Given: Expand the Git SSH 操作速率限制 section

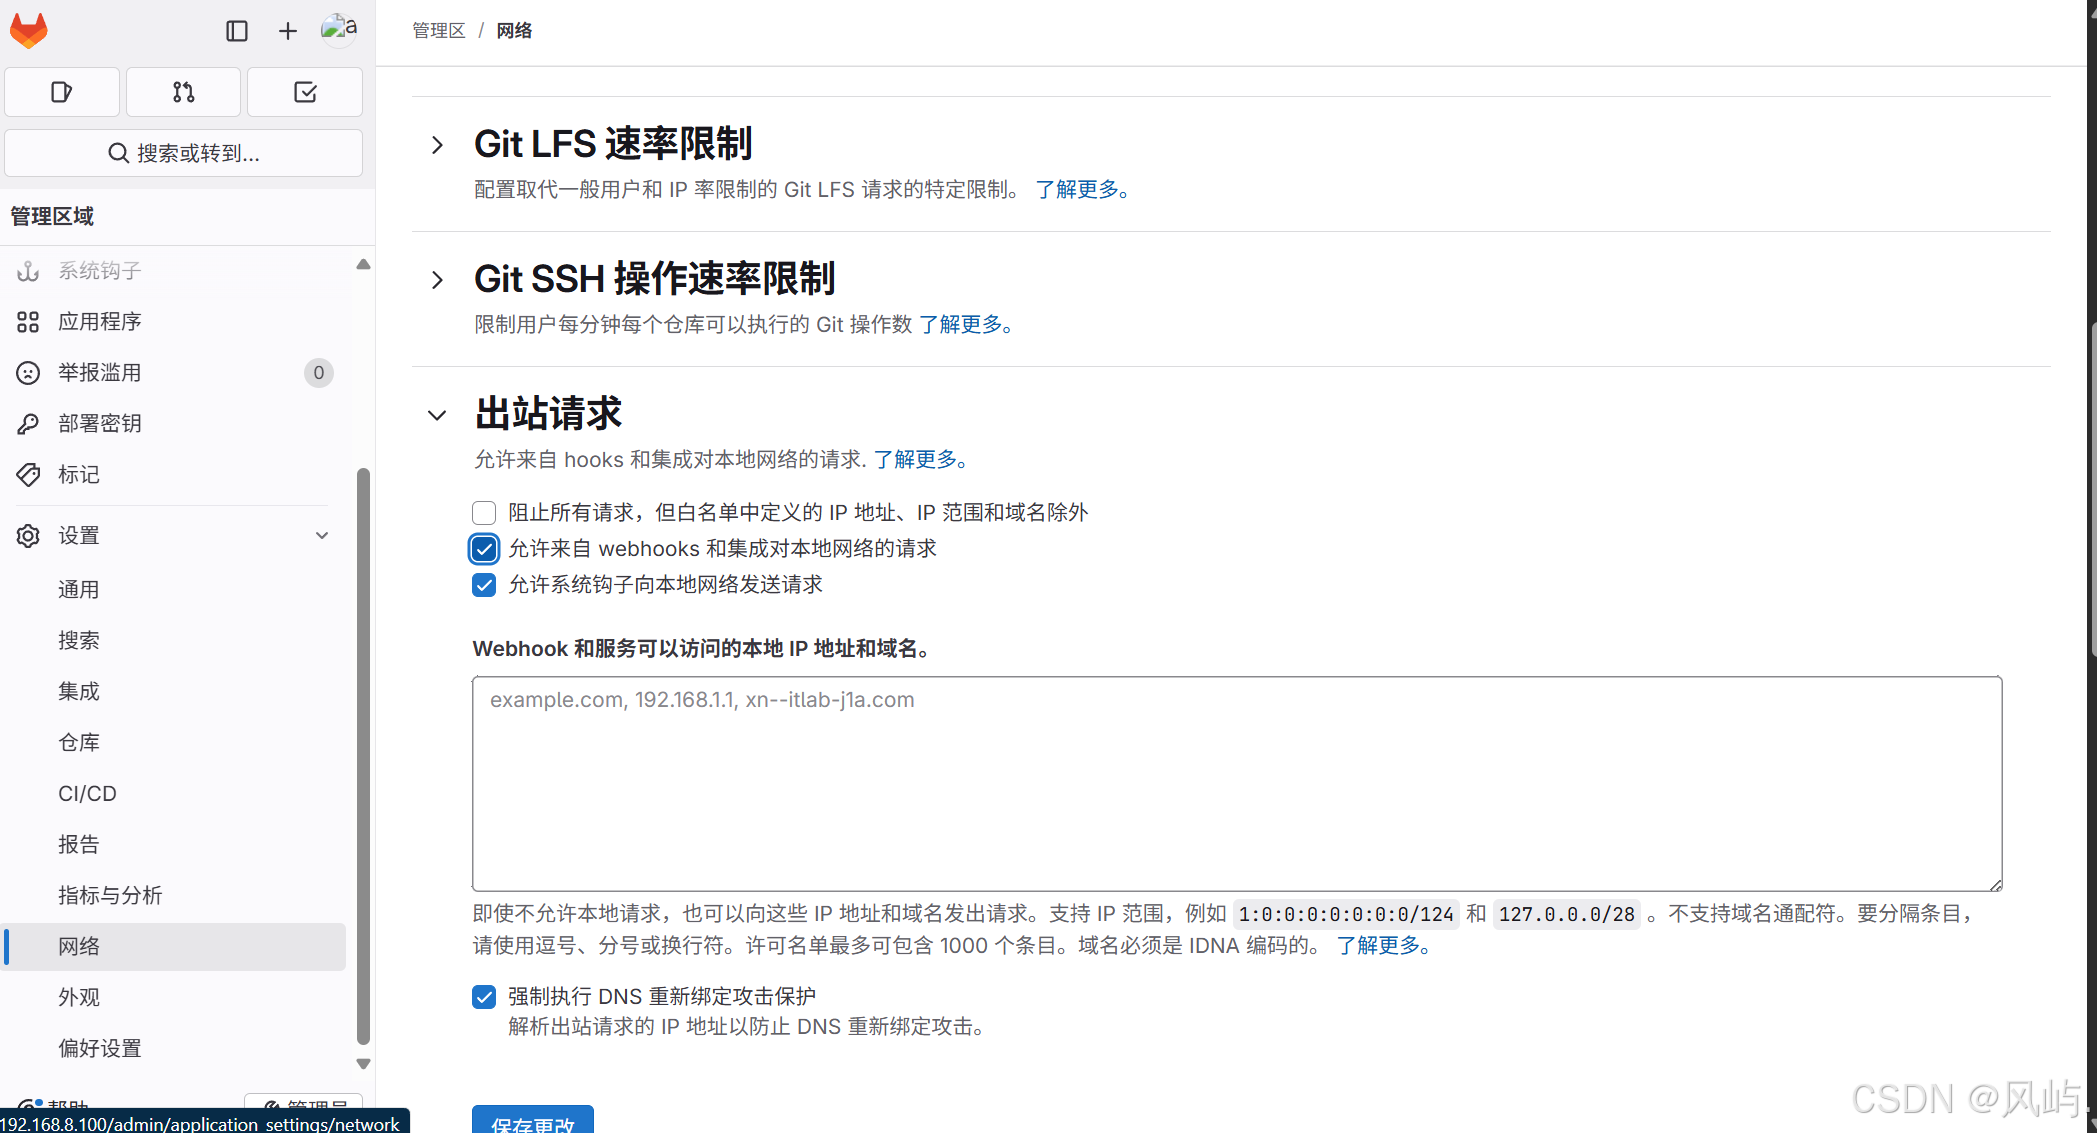Looking at the screenshot, I should pyautogui.click(x=437, y=280).
